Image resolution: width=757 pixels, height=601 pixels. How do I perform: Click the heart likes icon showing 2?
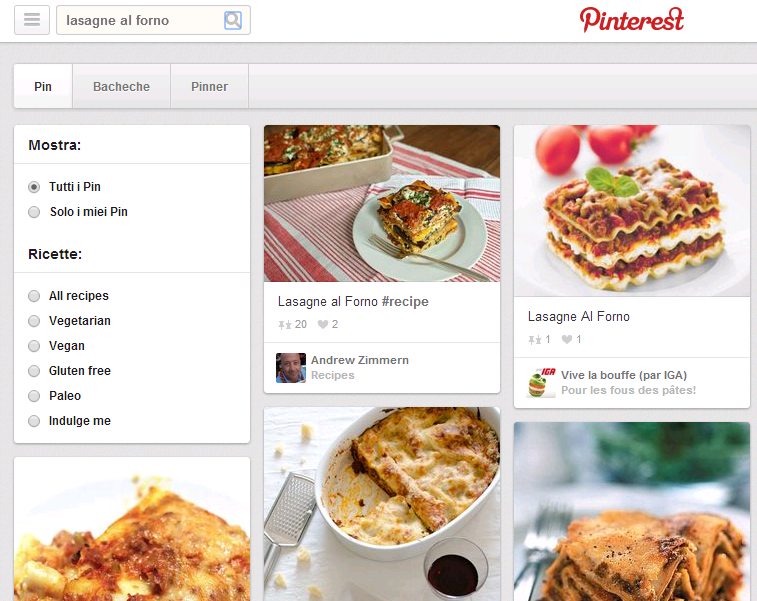pyautogui.click(x=322, y=324)
